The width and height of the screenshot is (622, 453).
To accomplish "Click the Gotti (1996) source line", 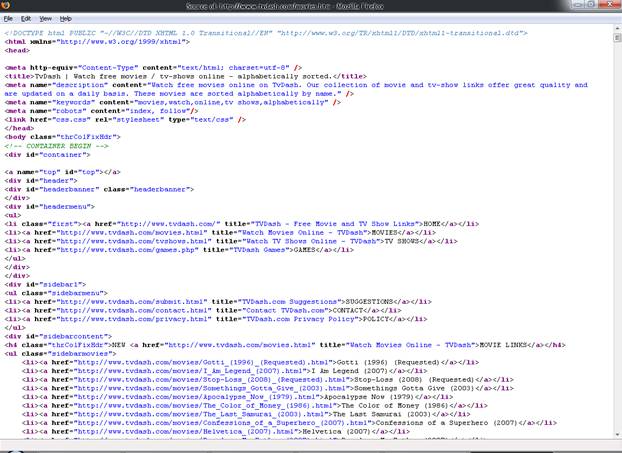I will (x=250, y=362).
